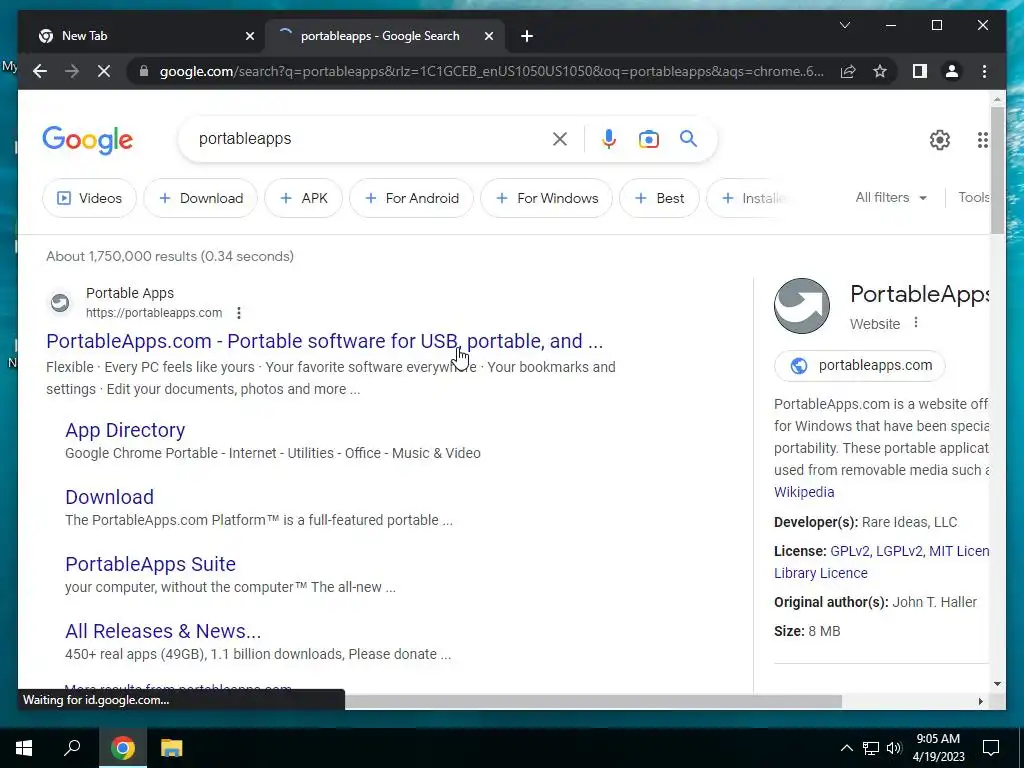
Task: Click Chrome in the taskbar
Action: (122, 748)
